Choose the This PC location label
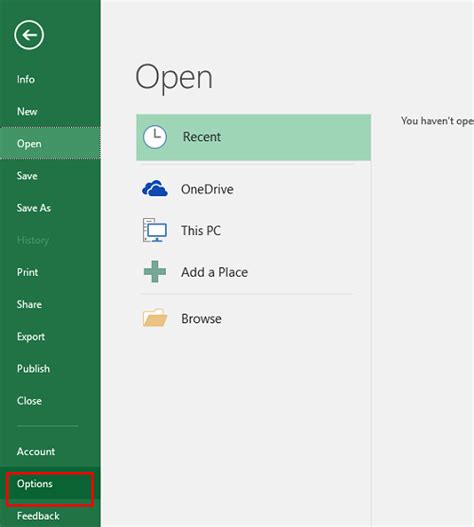474x527 pixels. click(x=201, y=231)
